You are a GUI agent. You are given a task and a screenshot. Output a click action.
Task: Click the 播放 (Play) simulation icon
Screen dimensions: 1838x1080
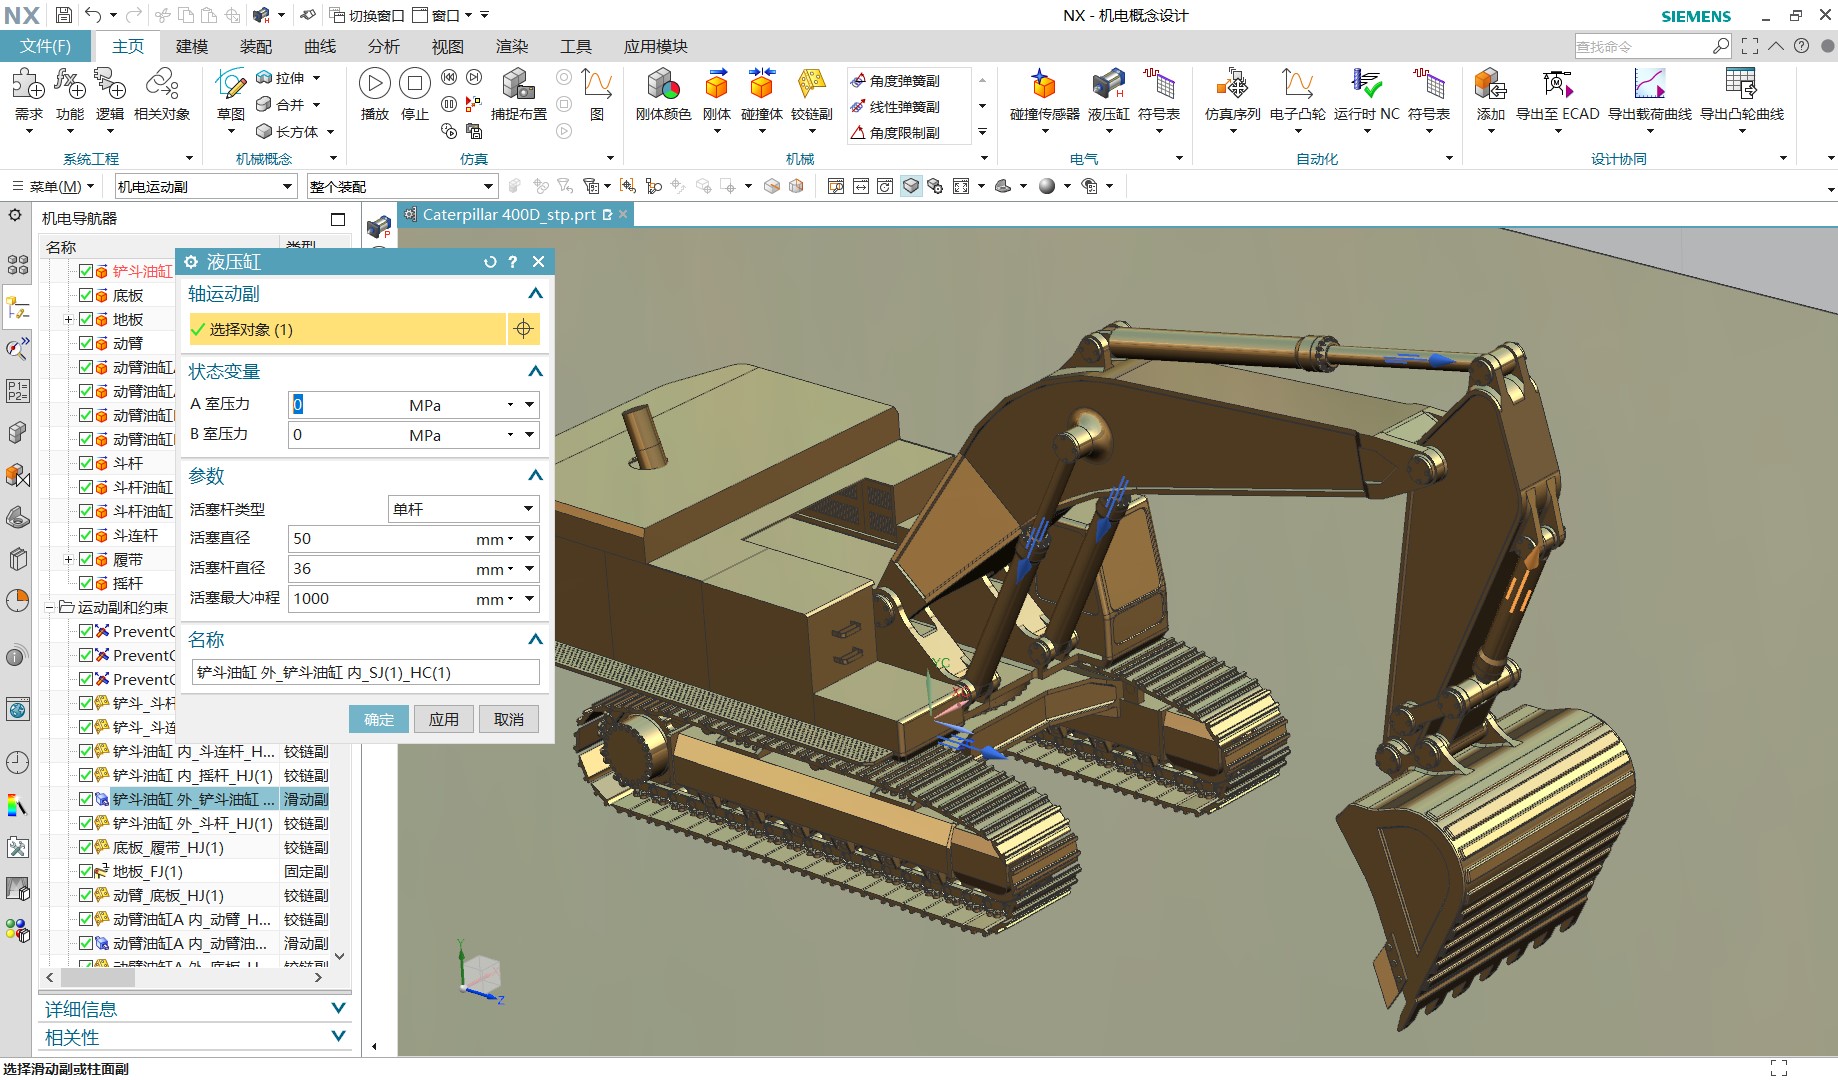(374, 84)
